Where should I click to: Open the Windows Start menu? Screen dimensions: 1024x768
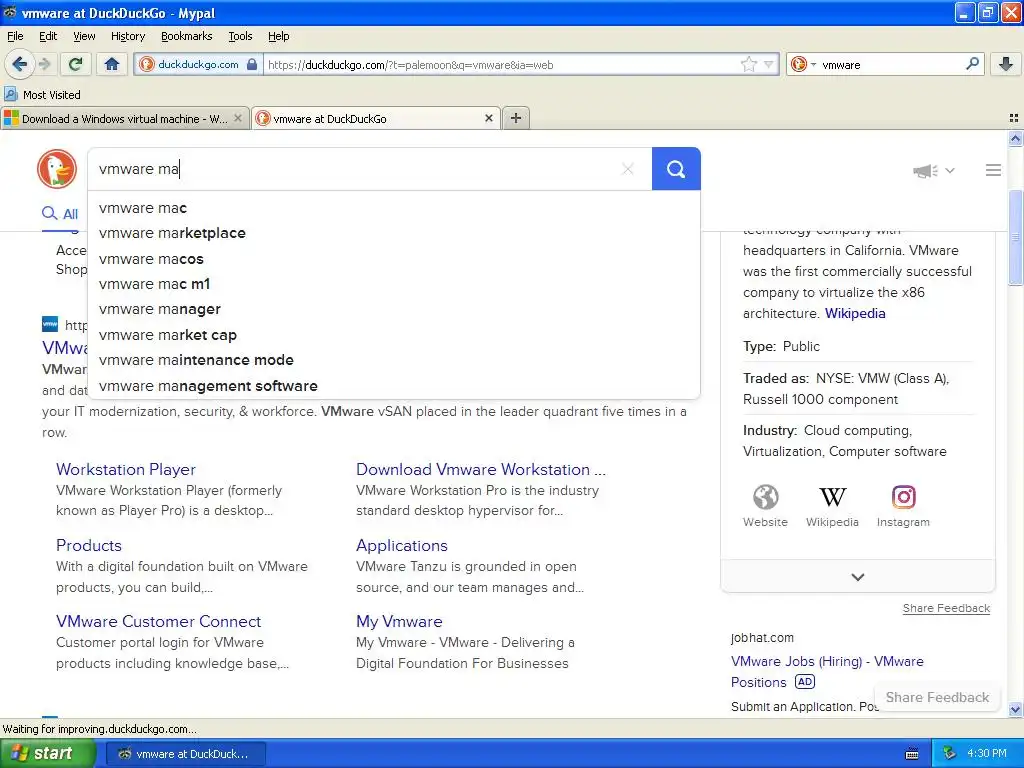click(x=47, y=754)
